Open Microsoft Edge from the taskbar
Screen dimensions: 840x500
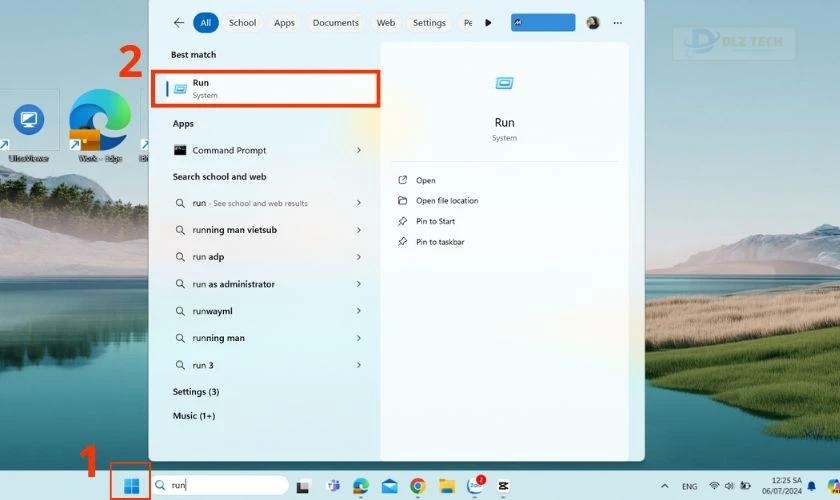[361, 486]
